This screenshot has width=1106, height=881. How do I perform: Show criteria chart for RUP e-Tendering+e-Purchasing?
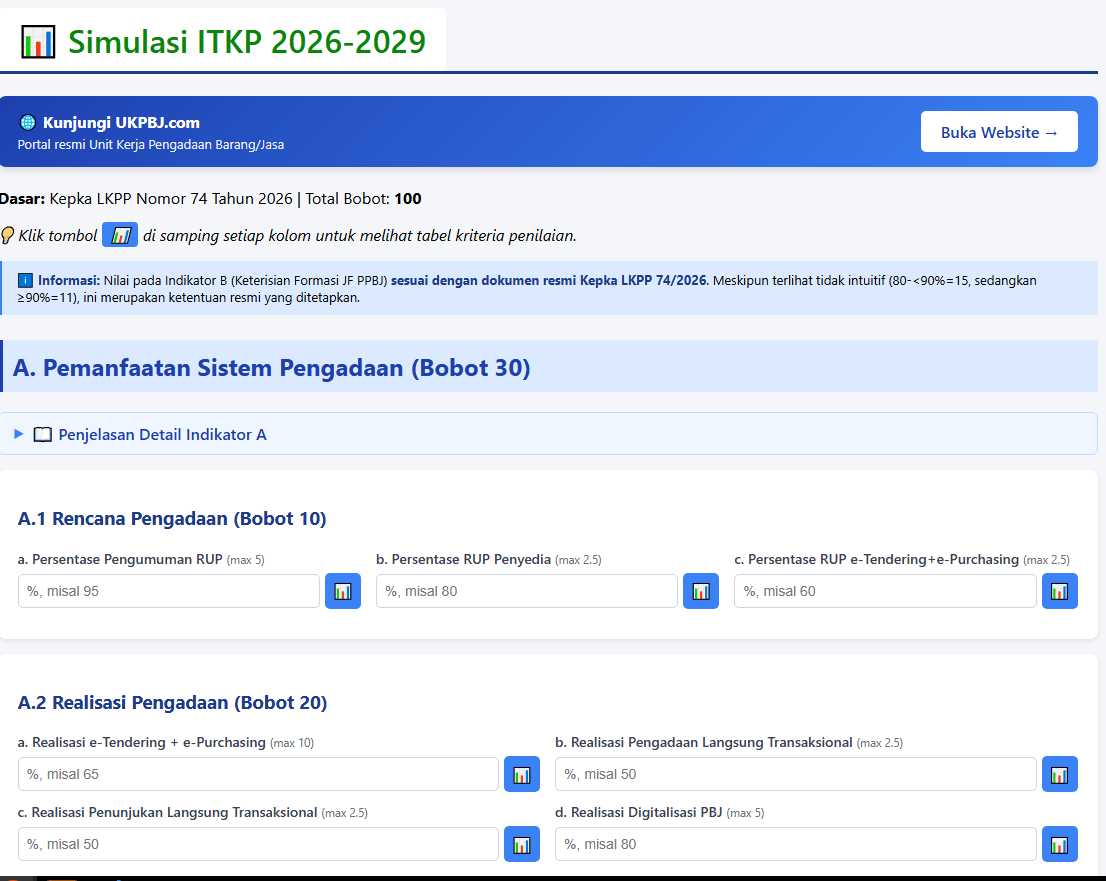(x=1059, y=591)
